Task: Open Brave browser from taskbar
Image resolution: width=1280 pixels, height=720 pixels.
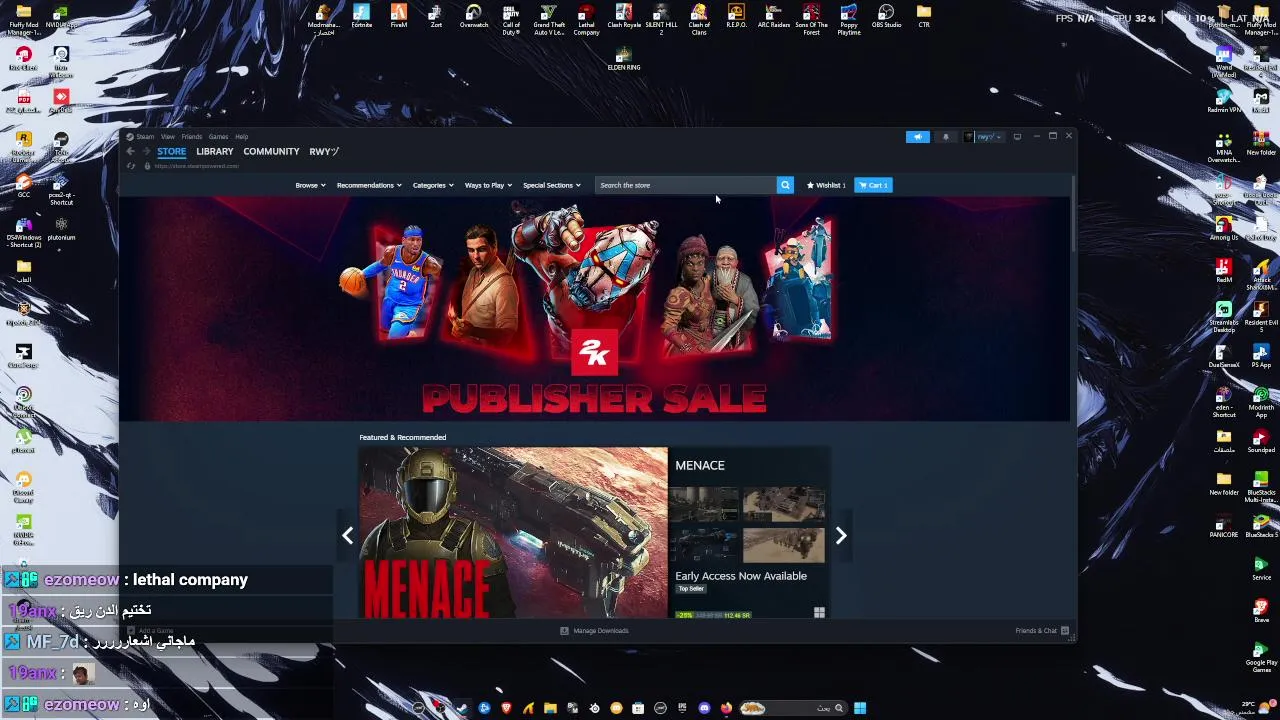Action: click(506, 708)
